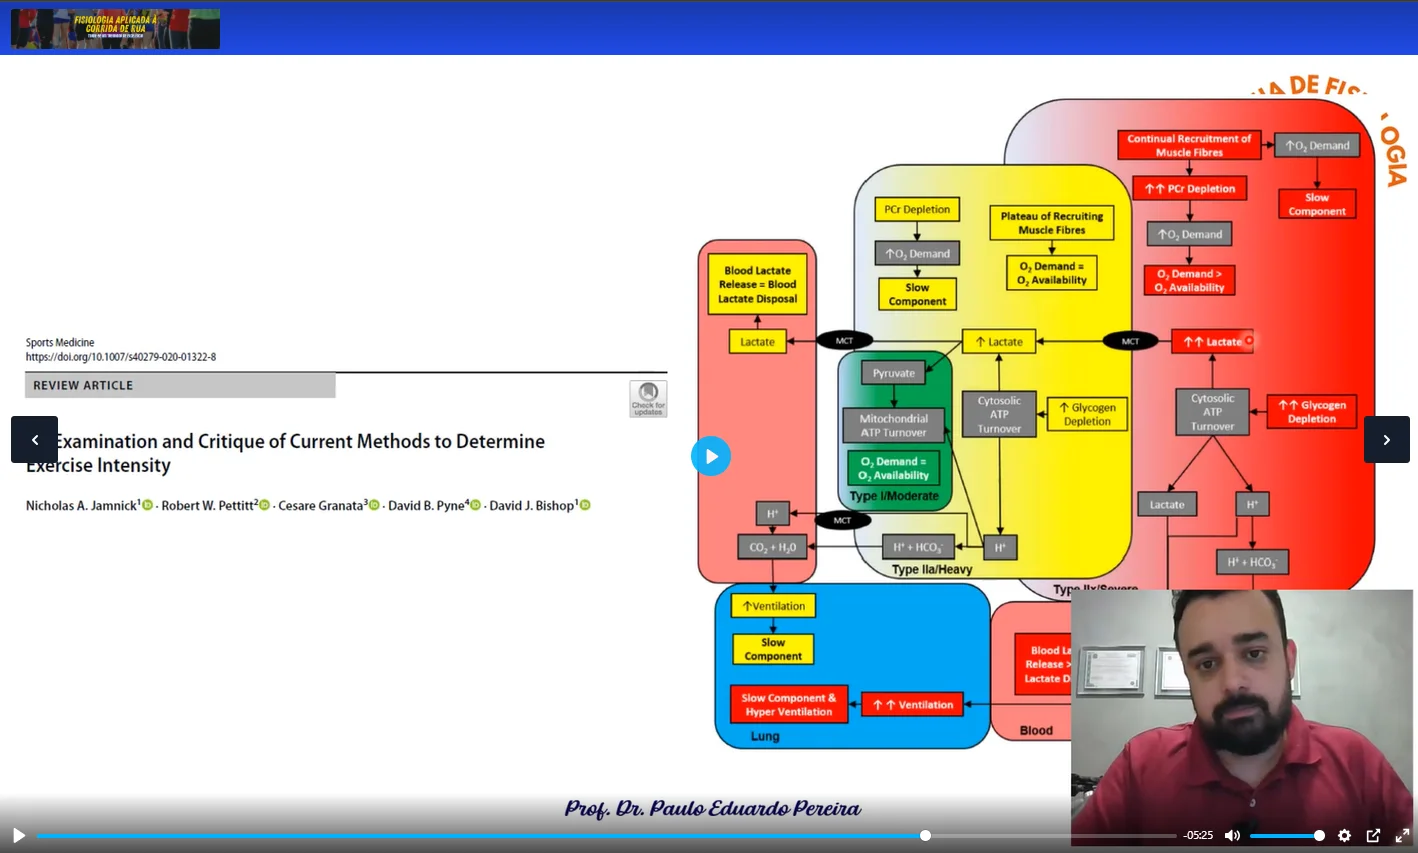Open the player settings gear
Screen dimensions: 1418x853
(1344, 835)
